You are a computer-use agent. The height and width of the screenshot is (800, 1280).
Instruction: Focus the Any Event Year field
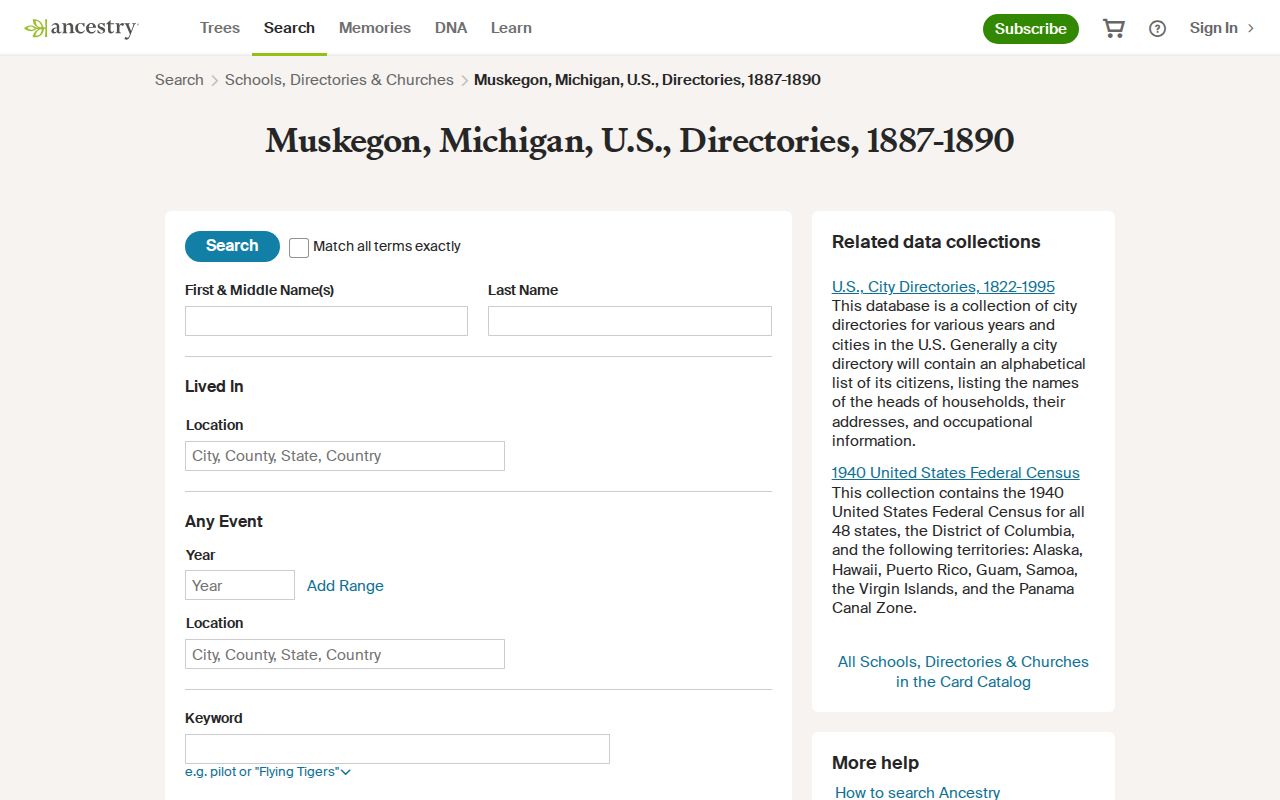tap(240, 585)
